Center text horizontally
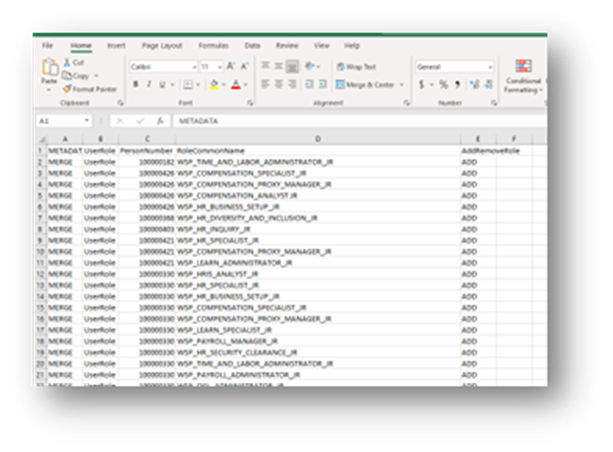 pos(279,84)
